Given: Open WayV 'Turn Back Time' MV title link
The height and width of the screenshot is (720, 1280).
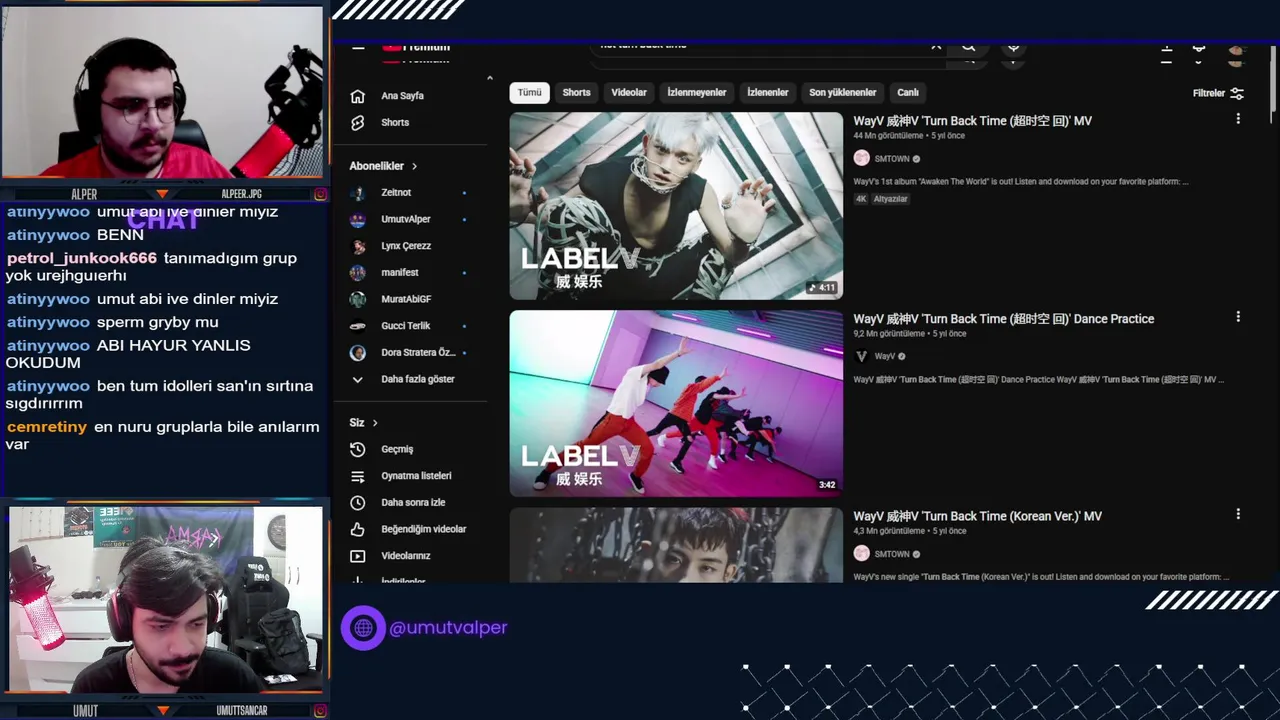Looking at the screenshot, I should [x=972, y=121].
